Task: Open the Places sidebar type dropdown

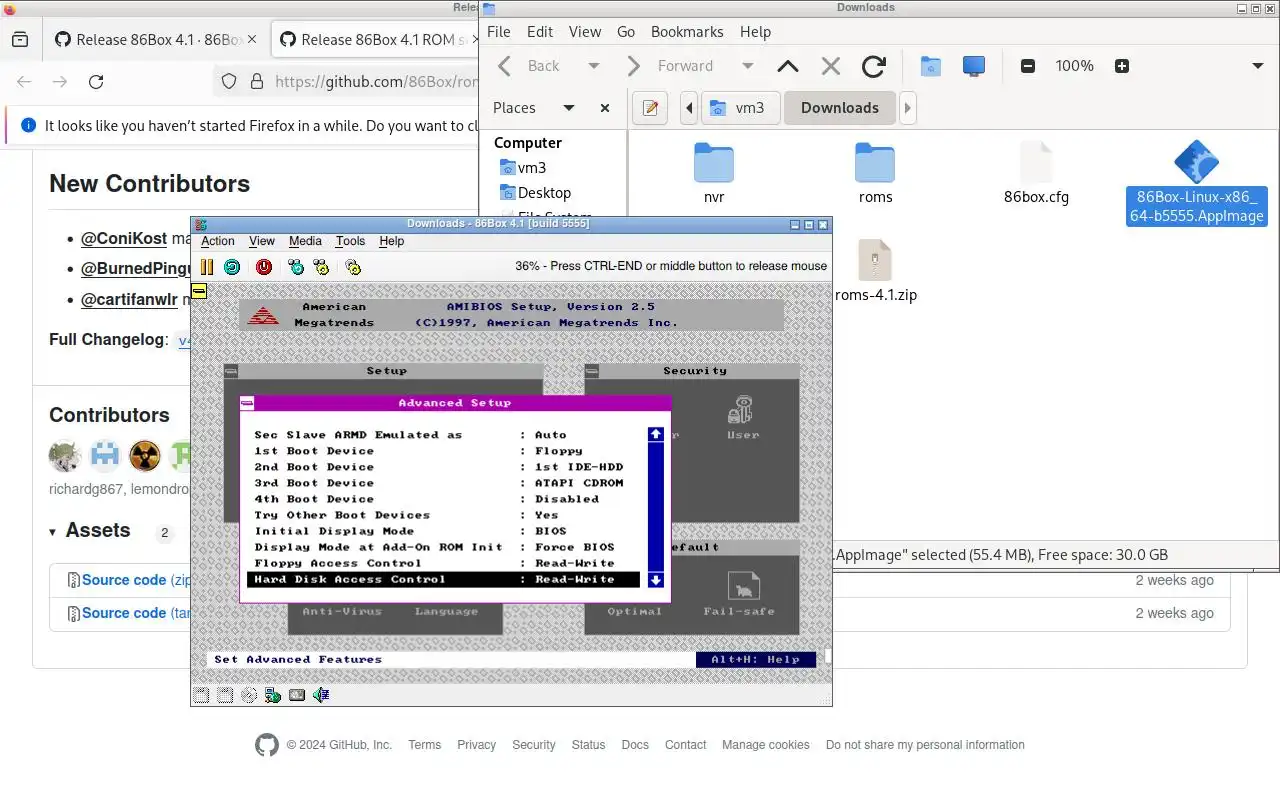Action: coord(568,108)
